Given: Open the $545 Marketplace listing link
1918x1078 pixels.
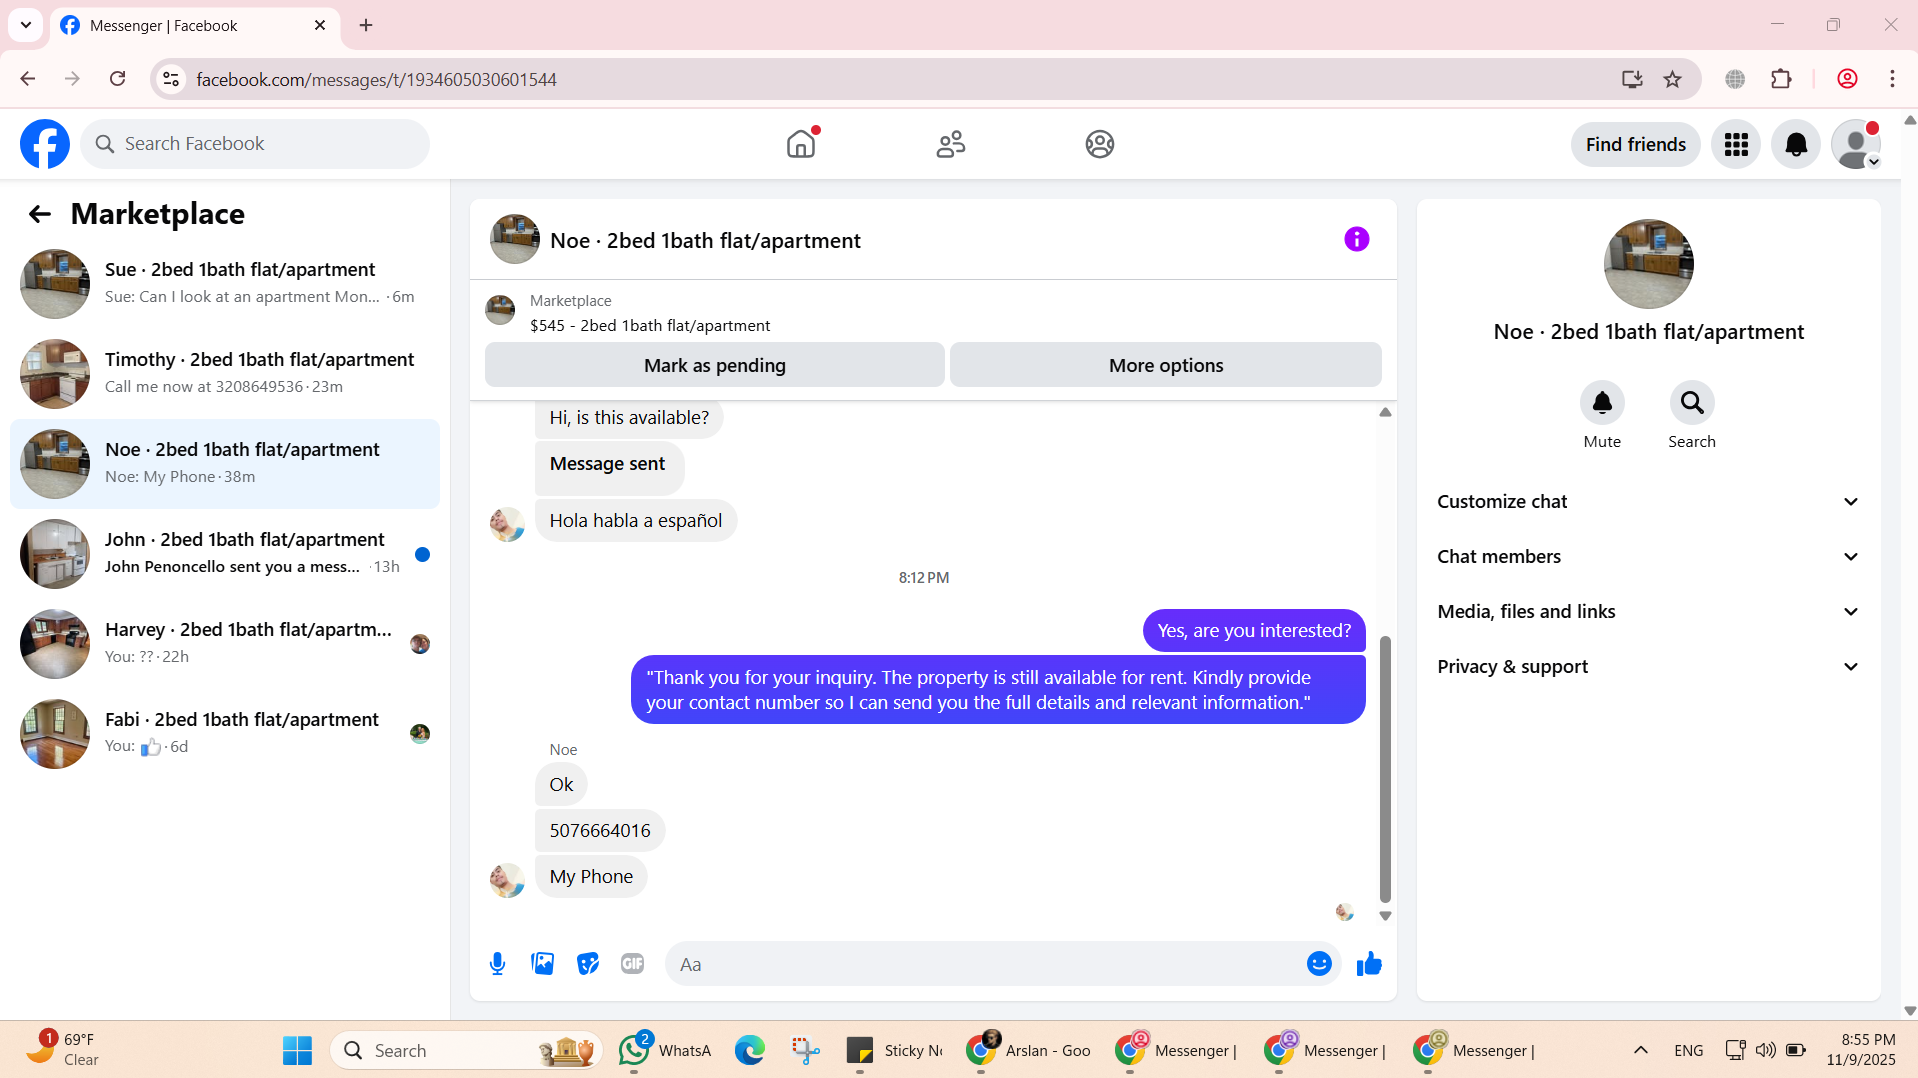Looking at the screenshot, I should coord(650,326).
